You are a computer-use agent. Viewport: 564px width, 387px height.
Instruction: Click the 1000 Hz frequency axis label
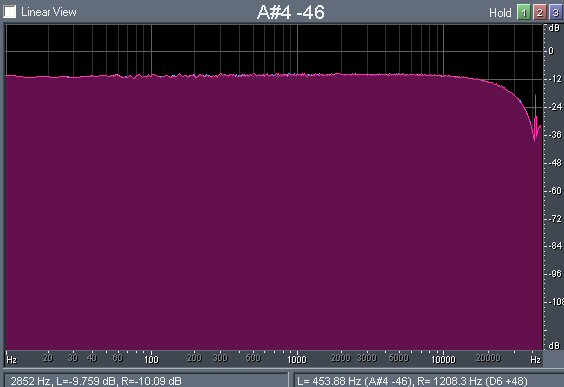click(x=297, y=359)
